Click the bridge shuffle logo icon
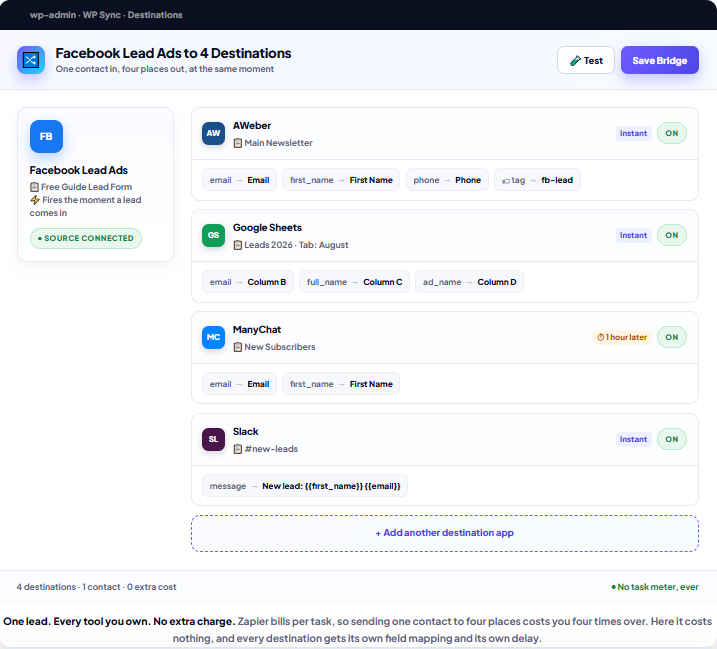Image resolution: width=717 pixels, height=649 pixels. [31, 60]
